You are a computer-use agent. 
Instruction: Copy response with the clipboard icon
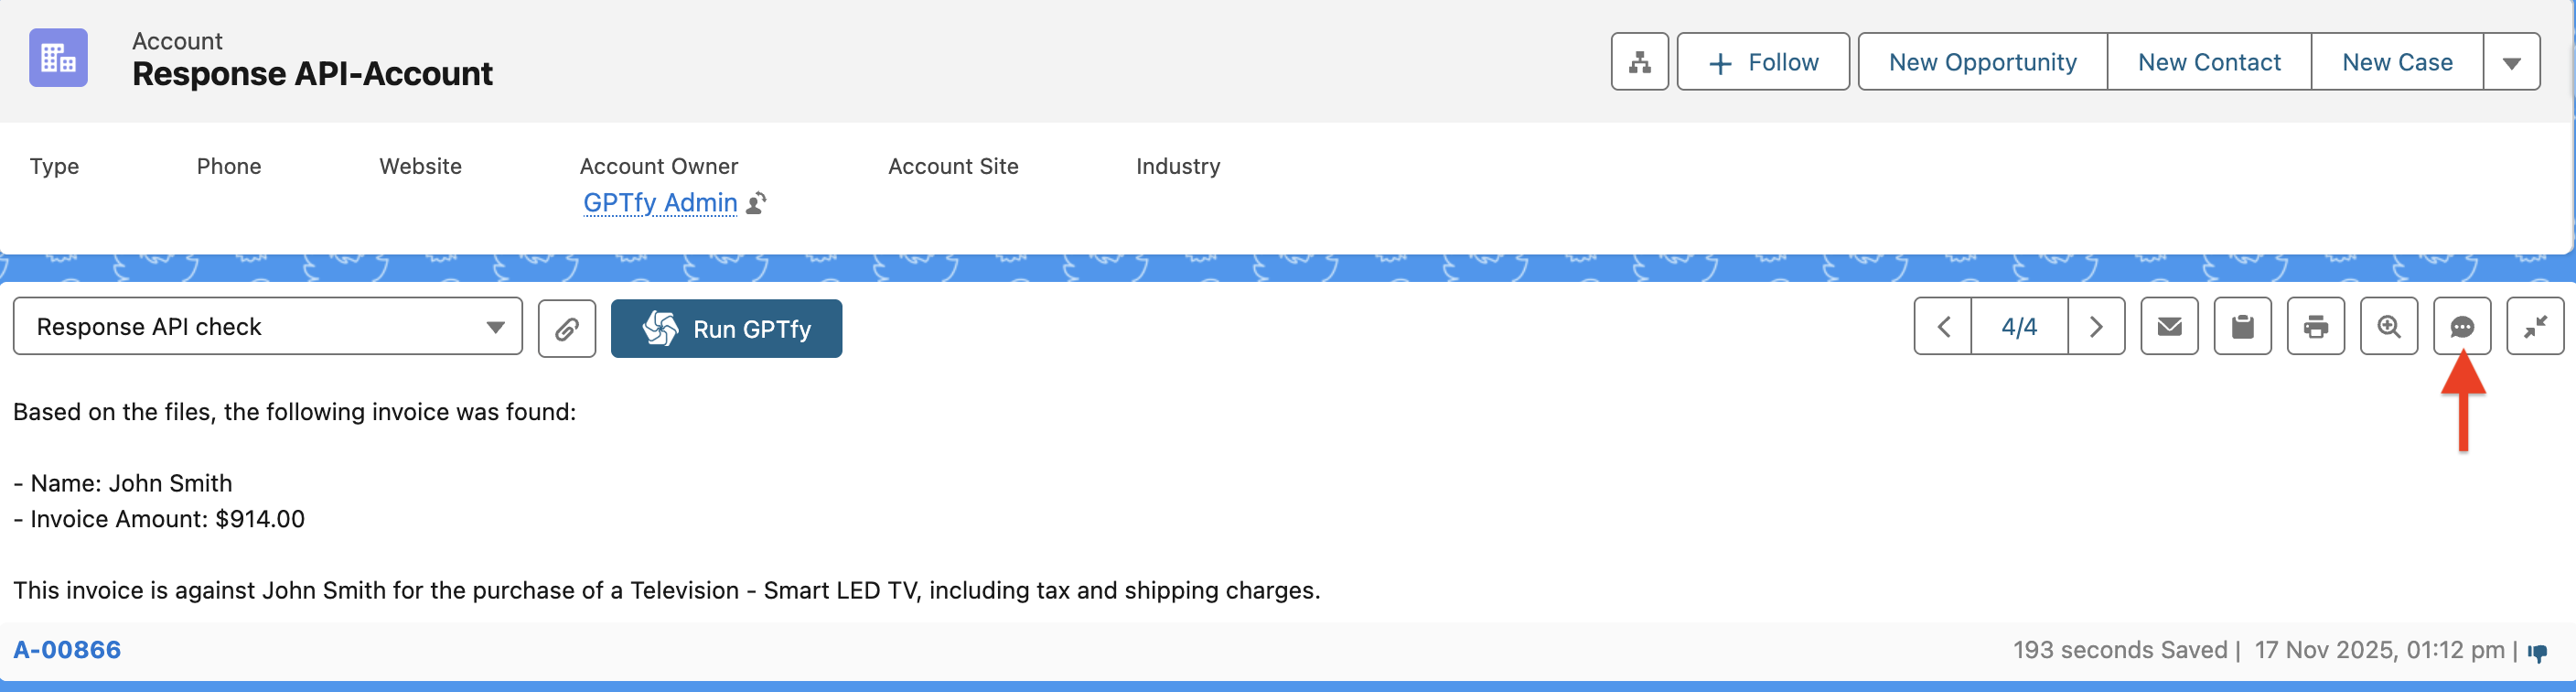pos(2242,327)
